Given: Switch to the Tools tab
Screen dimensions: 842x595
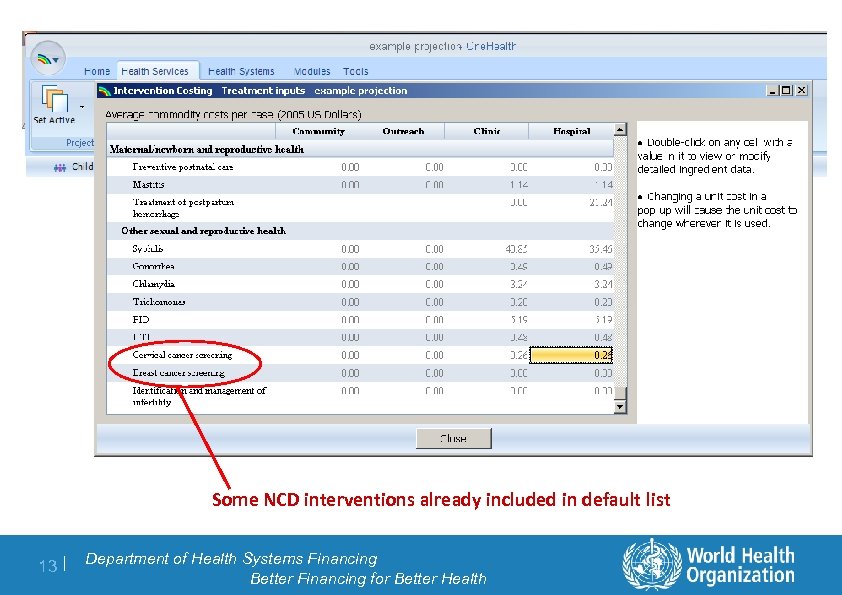Looking at the screenshot, I should pyautogui.click(x=356, y=70).
